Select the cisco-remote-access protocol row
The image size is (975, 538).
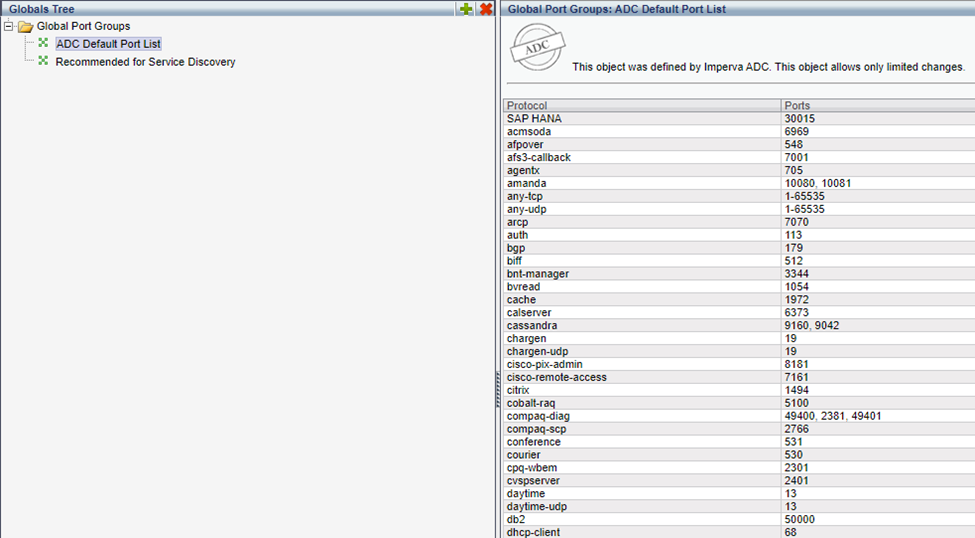(739, 378)
